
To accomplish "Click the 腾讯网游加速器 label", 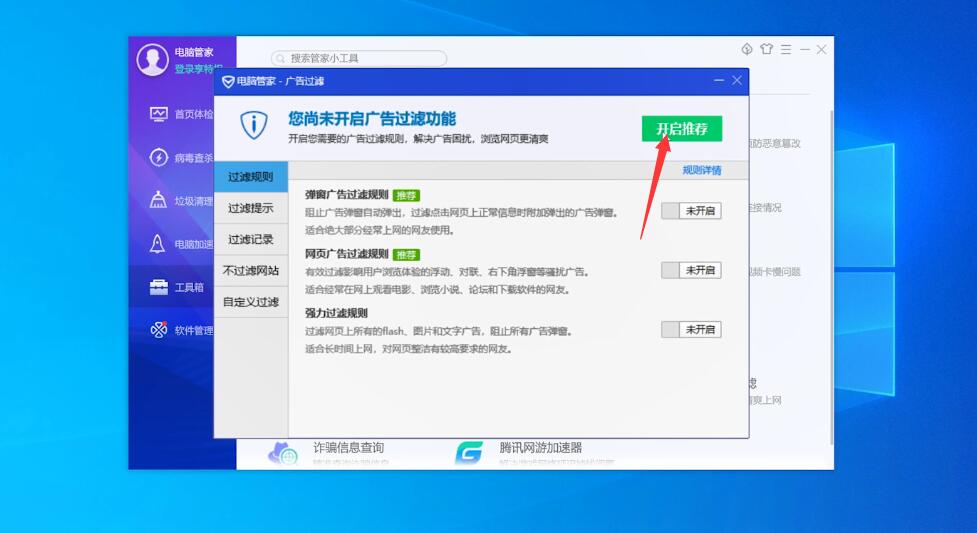I will [x=540, y=448].
